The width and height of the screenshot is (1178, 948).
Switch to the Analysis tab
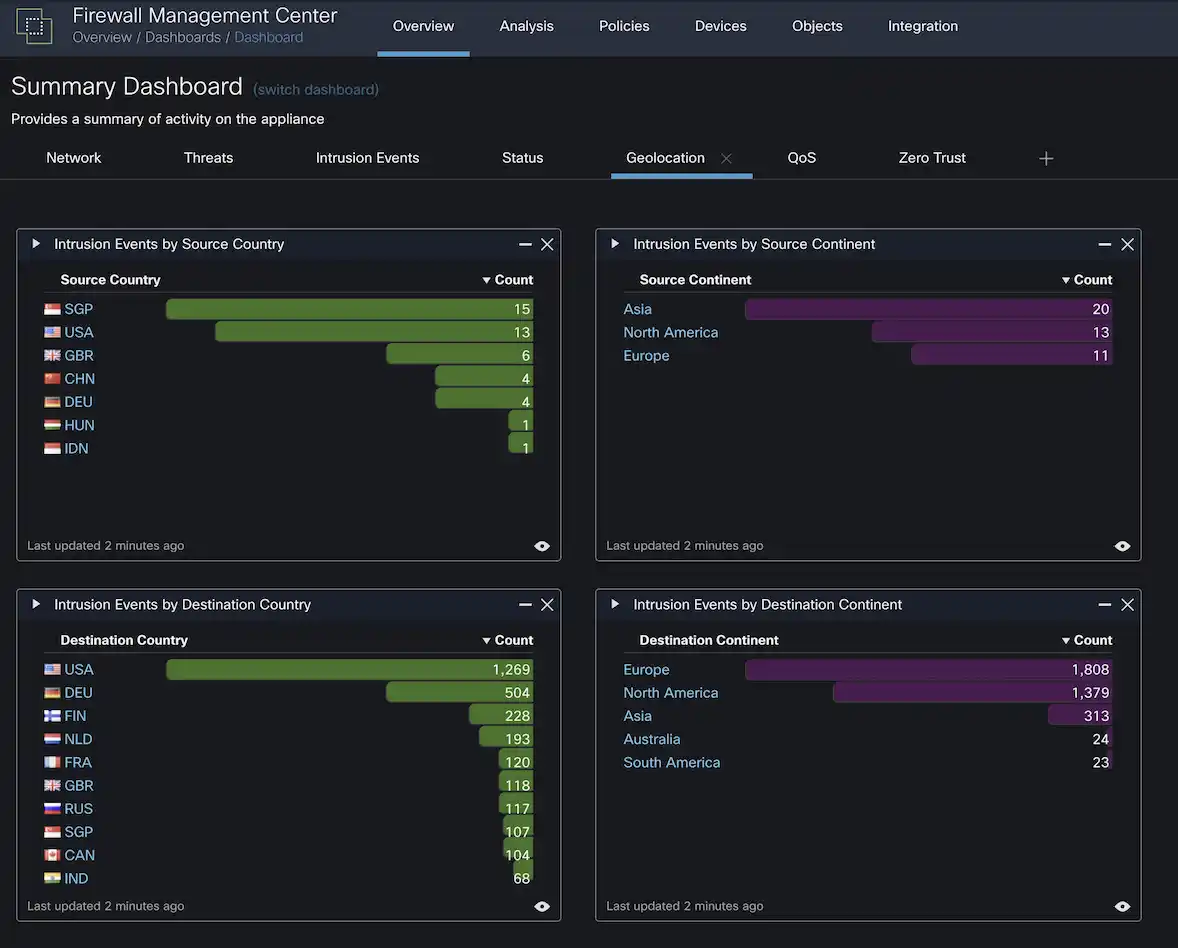click(x=526, y=26)
